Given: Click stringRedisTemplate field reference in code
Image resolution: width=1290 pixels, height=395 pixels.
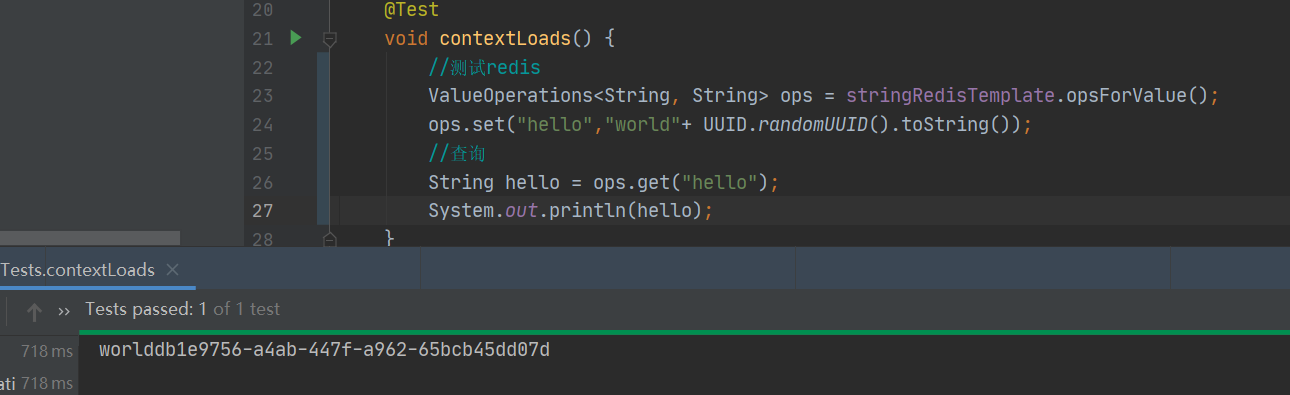Looking at the screenshot, I should pyautogui.click(x=952, y=96).
